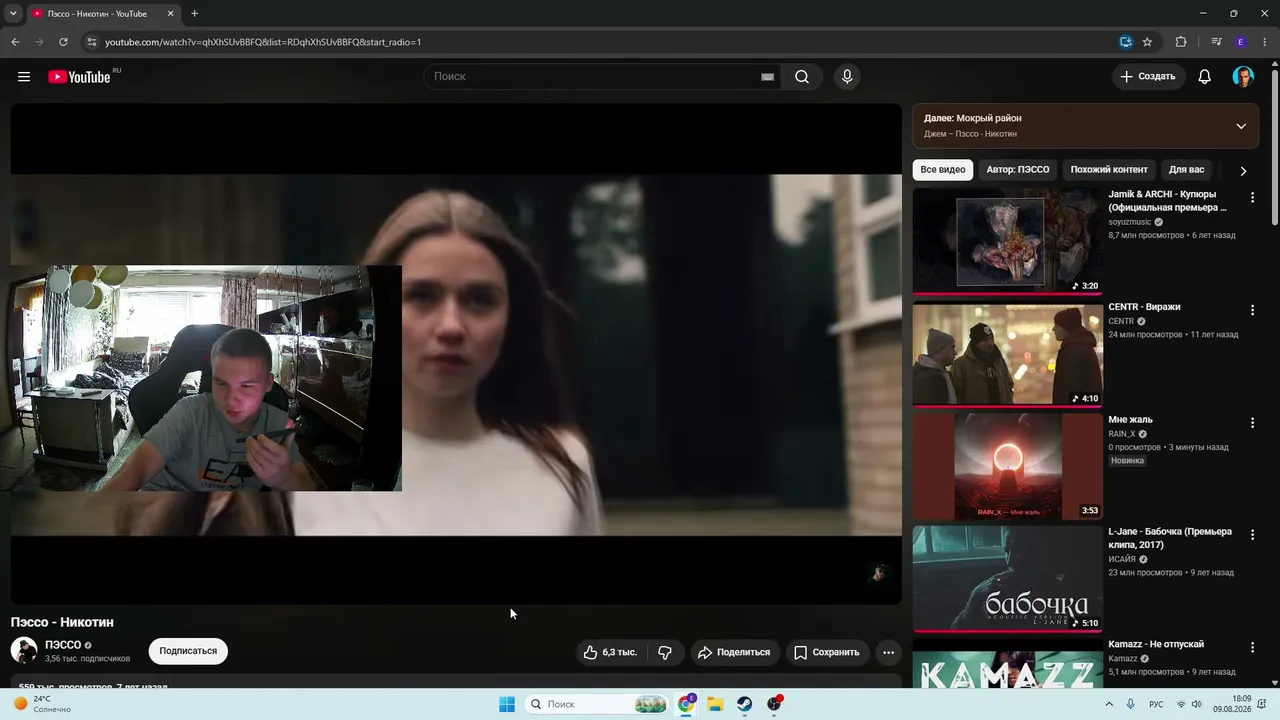Click the video player to pause
Image resolution: width=1280 pixels, height=720 pixels.
pos(456,354)
